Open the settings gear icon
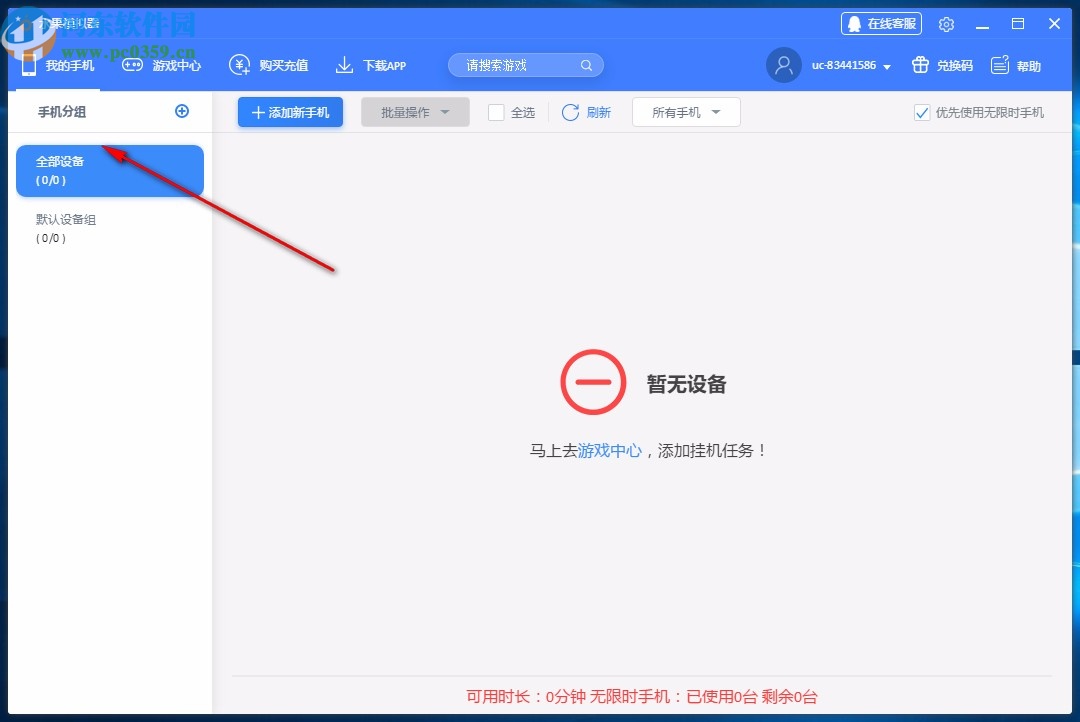 (x=946, y=23)
